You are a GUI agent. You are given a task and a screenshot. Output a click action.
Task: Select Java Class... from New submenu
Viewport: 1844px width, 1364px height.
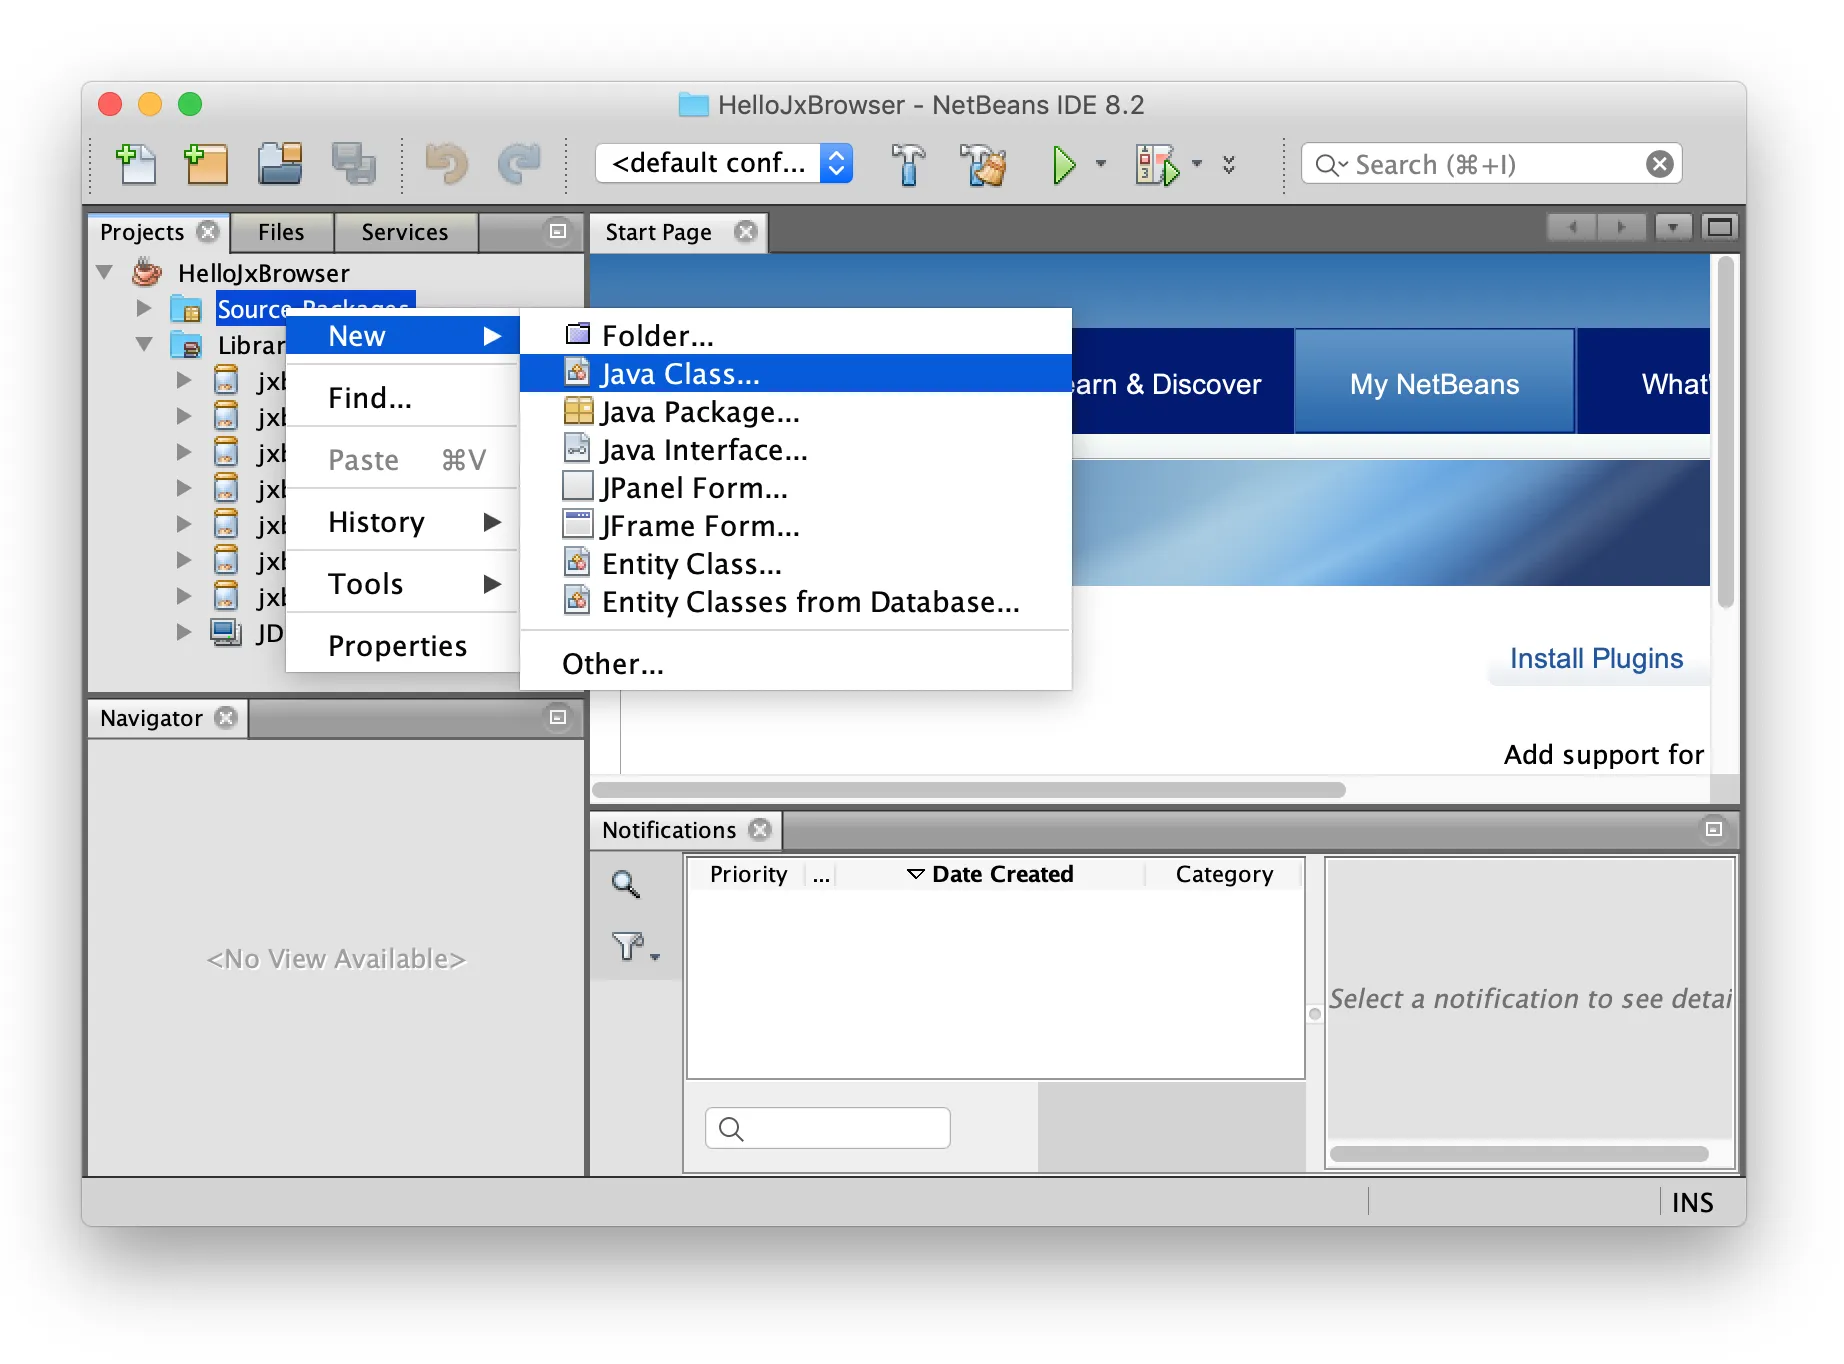pyautogui.click(x=796, y=374)
